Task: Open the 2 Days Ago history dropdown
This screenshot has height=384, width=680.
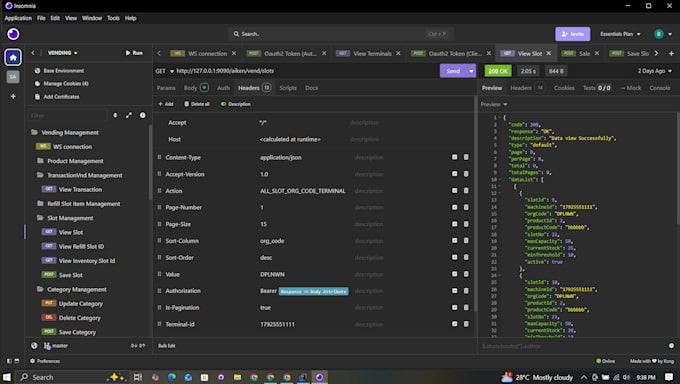Action: 654,71
